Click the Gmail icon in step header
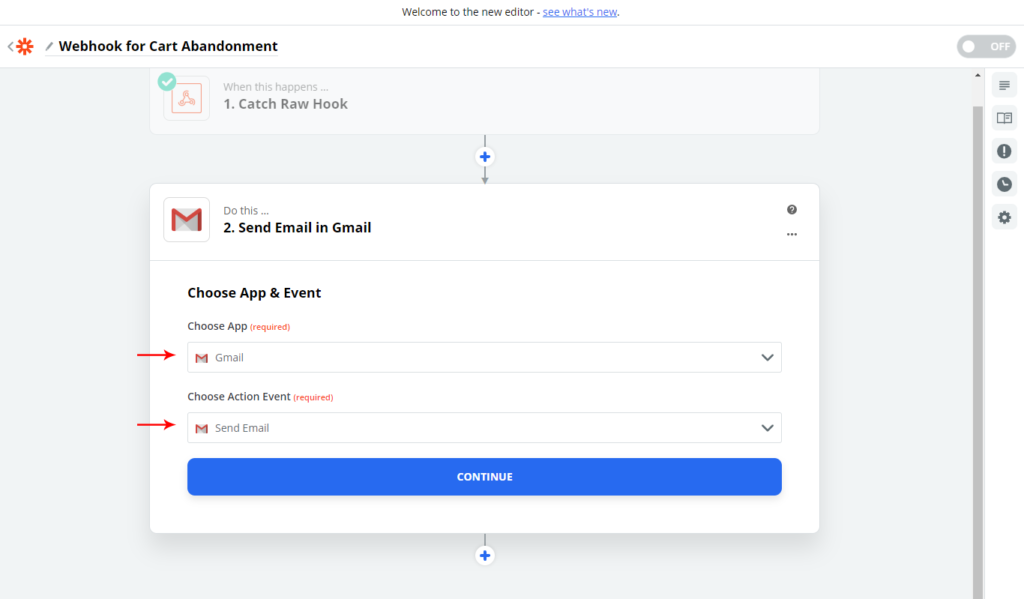Image resolution: width=1024 pixels, height=599 pixels. click(187, 220)
